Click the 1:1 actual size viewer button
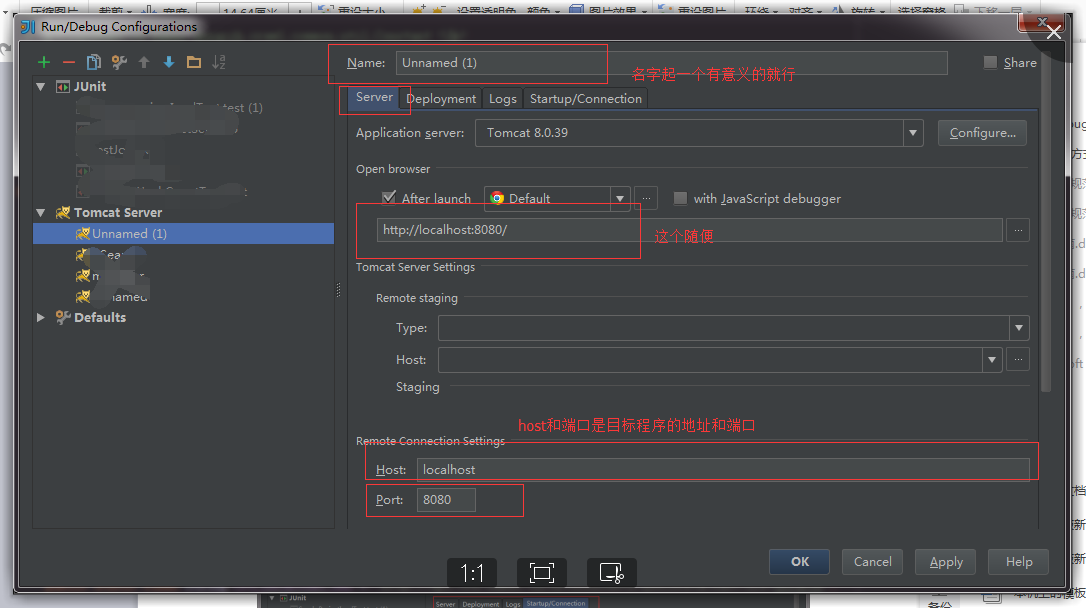1086x608 pixels. coord(472,573)
